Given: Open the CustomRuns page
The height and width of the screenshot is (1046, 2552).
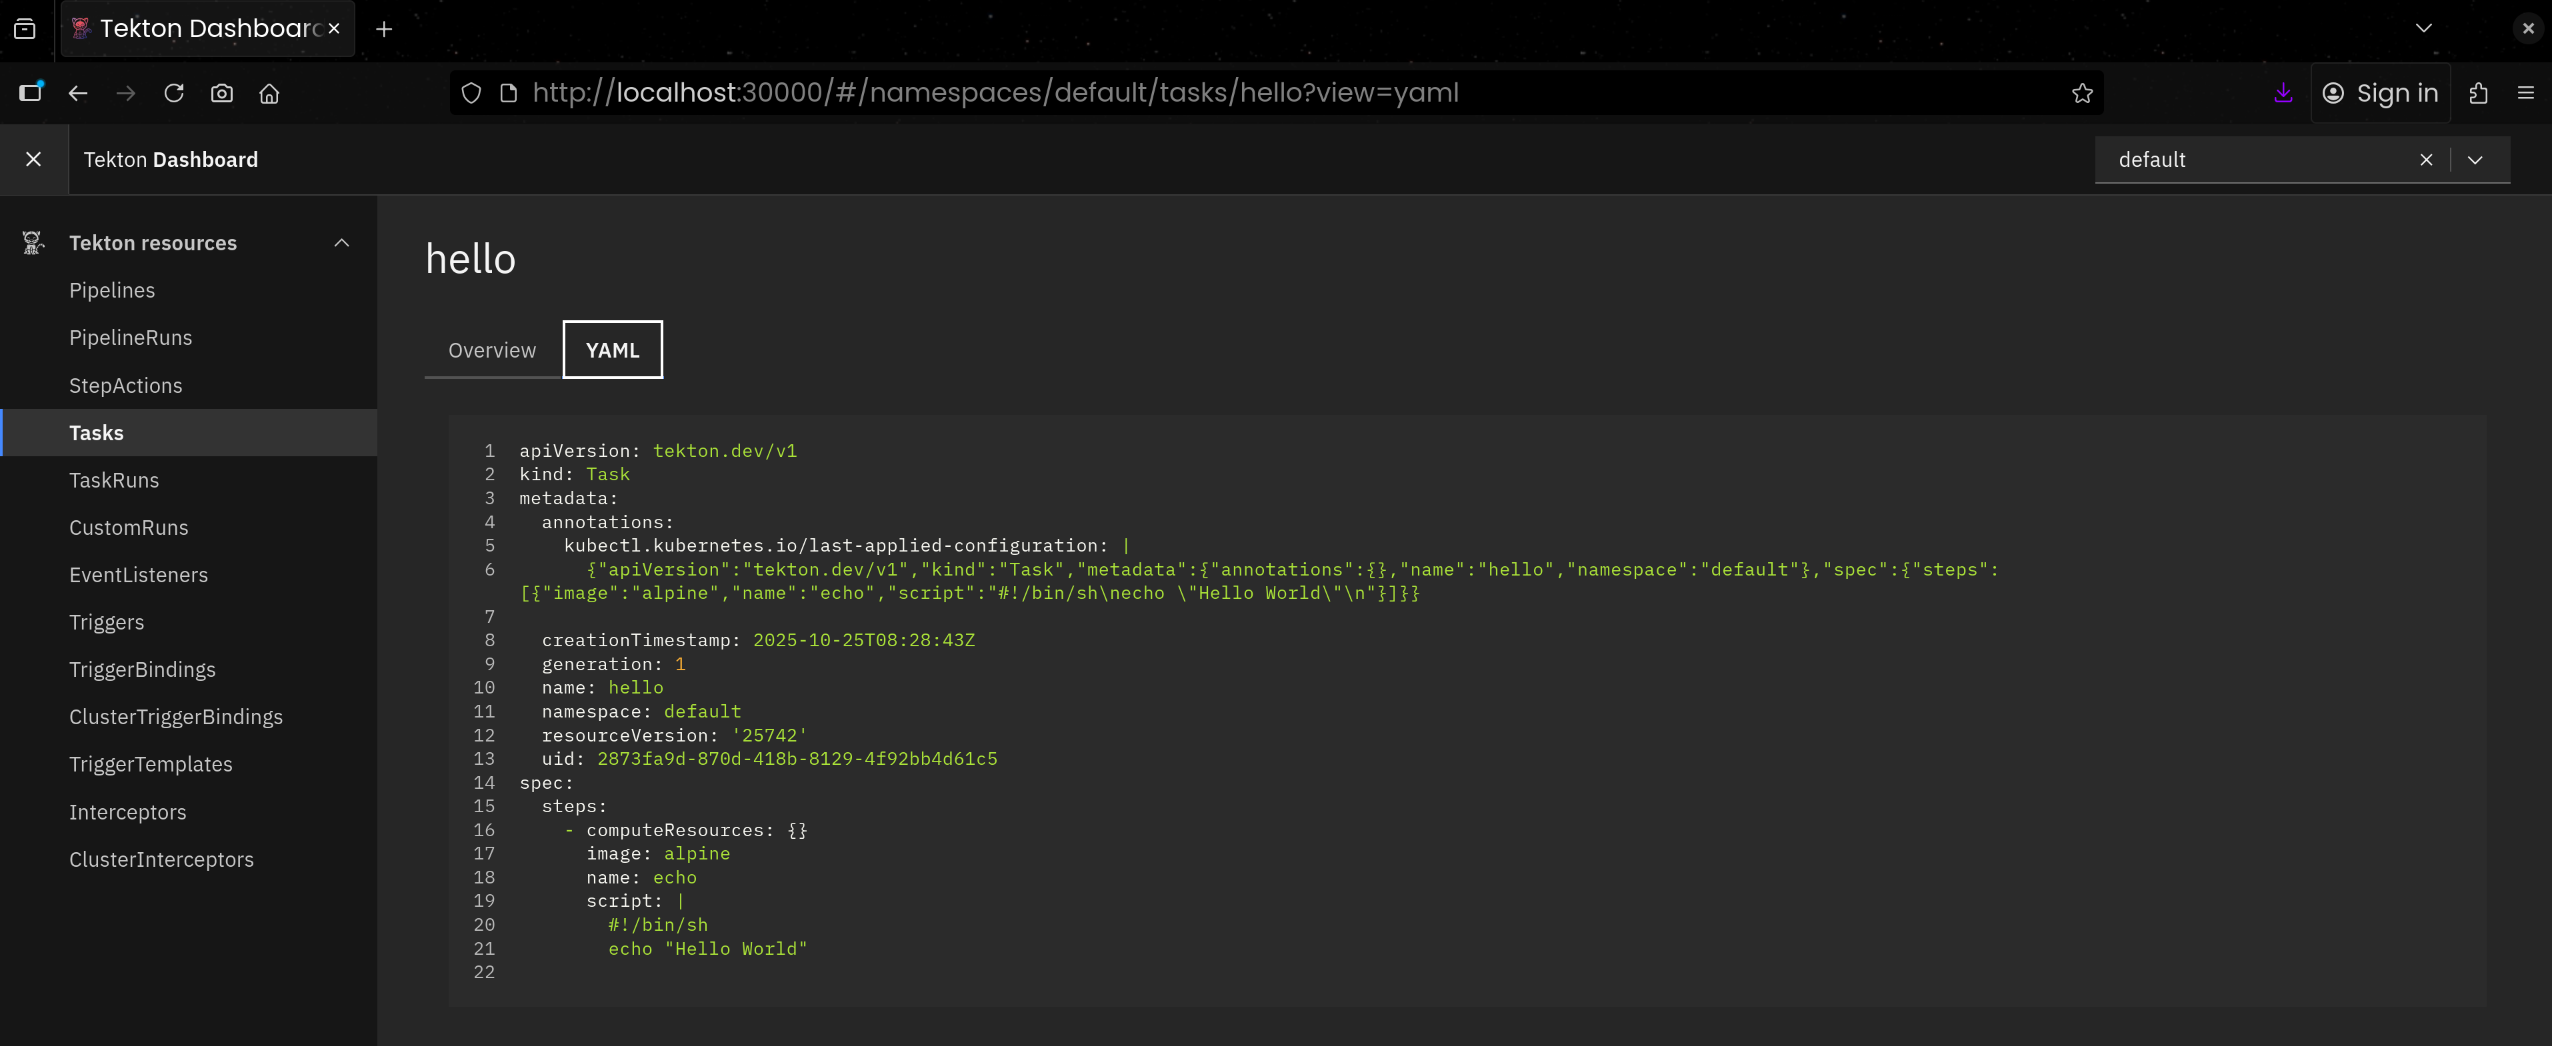Looking at the screenshot, I should click(x=129, y=528).
